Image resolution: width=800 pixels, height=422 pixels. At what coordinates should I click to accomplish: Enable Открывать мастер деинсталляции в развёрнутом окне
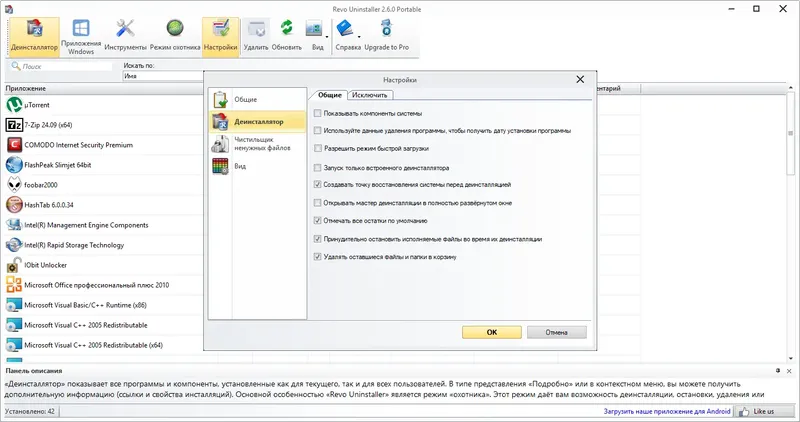pos(317,203)
